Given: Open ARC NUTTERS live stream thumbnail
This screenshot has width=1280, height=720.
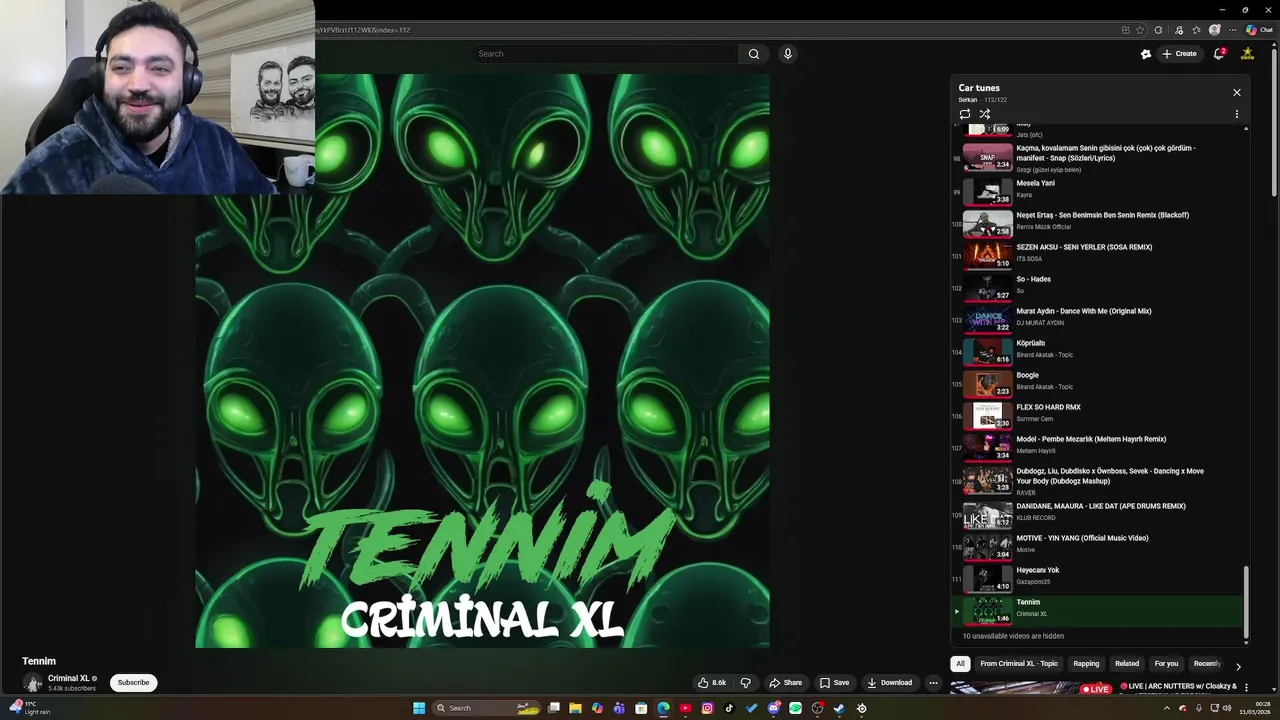Looking at the screenshot, I should 1031,688.
